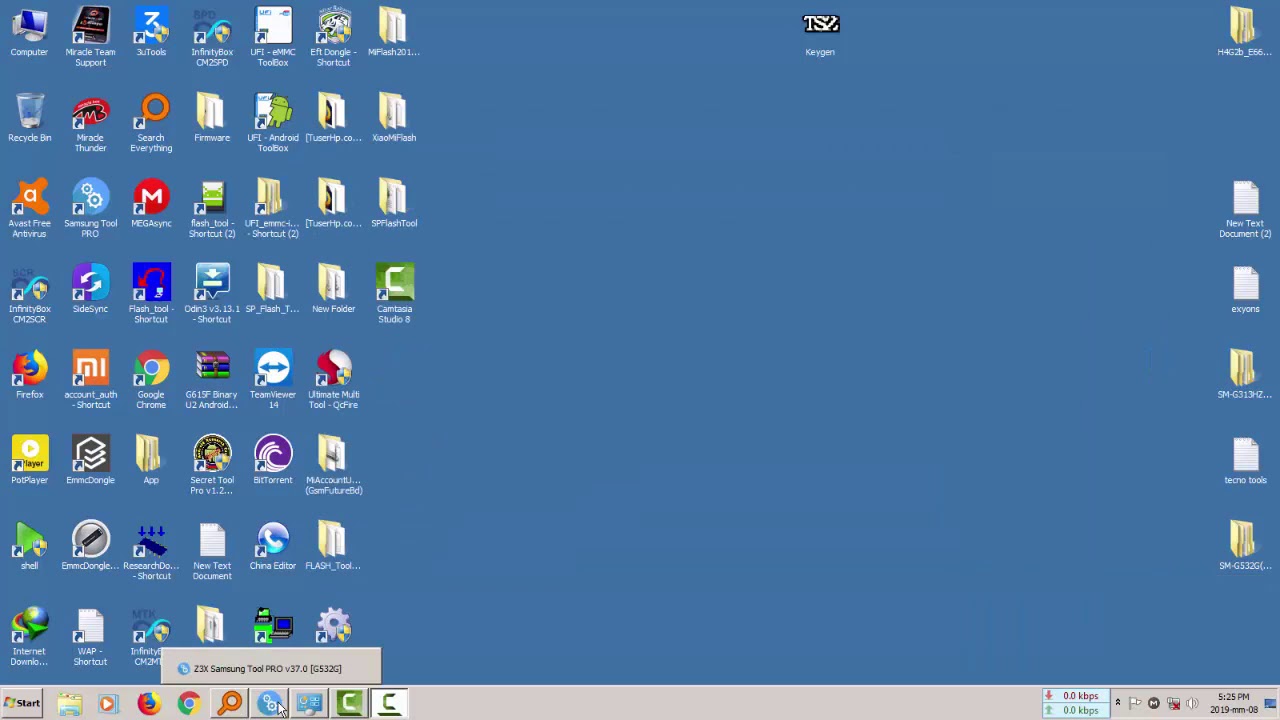Launch BitTorrent
Viewport: 1280px width, 720px height.
click(x=273, y=460)
